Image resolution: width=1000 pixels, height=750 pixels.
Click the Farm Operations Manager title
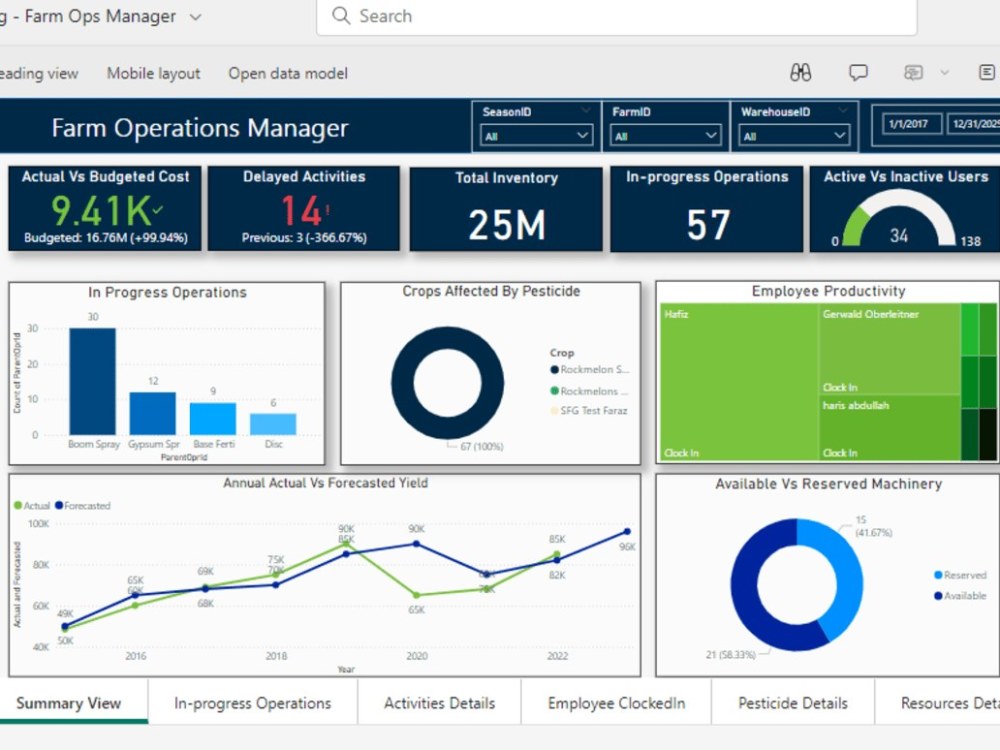[x=200, y=128]
